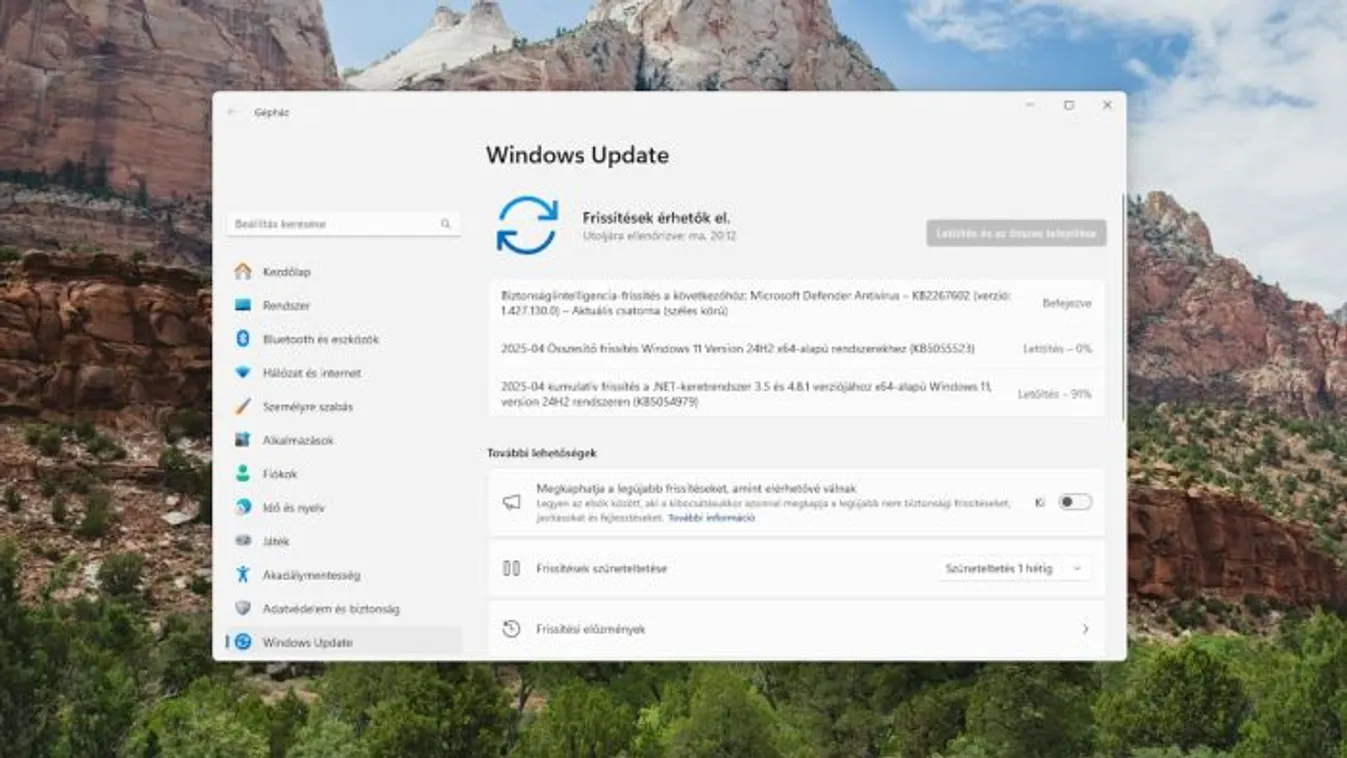
Task: Click the Letöltés – 0% status
Action: (x=1057, y=348)
